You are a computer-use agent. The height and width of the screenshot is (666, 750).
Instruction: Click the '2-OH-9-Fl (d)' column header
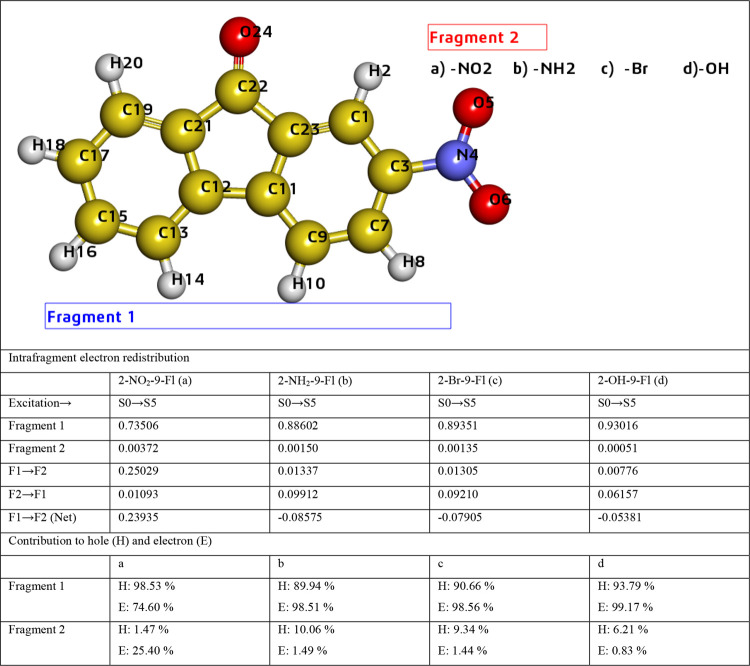[x=633, y=380]
